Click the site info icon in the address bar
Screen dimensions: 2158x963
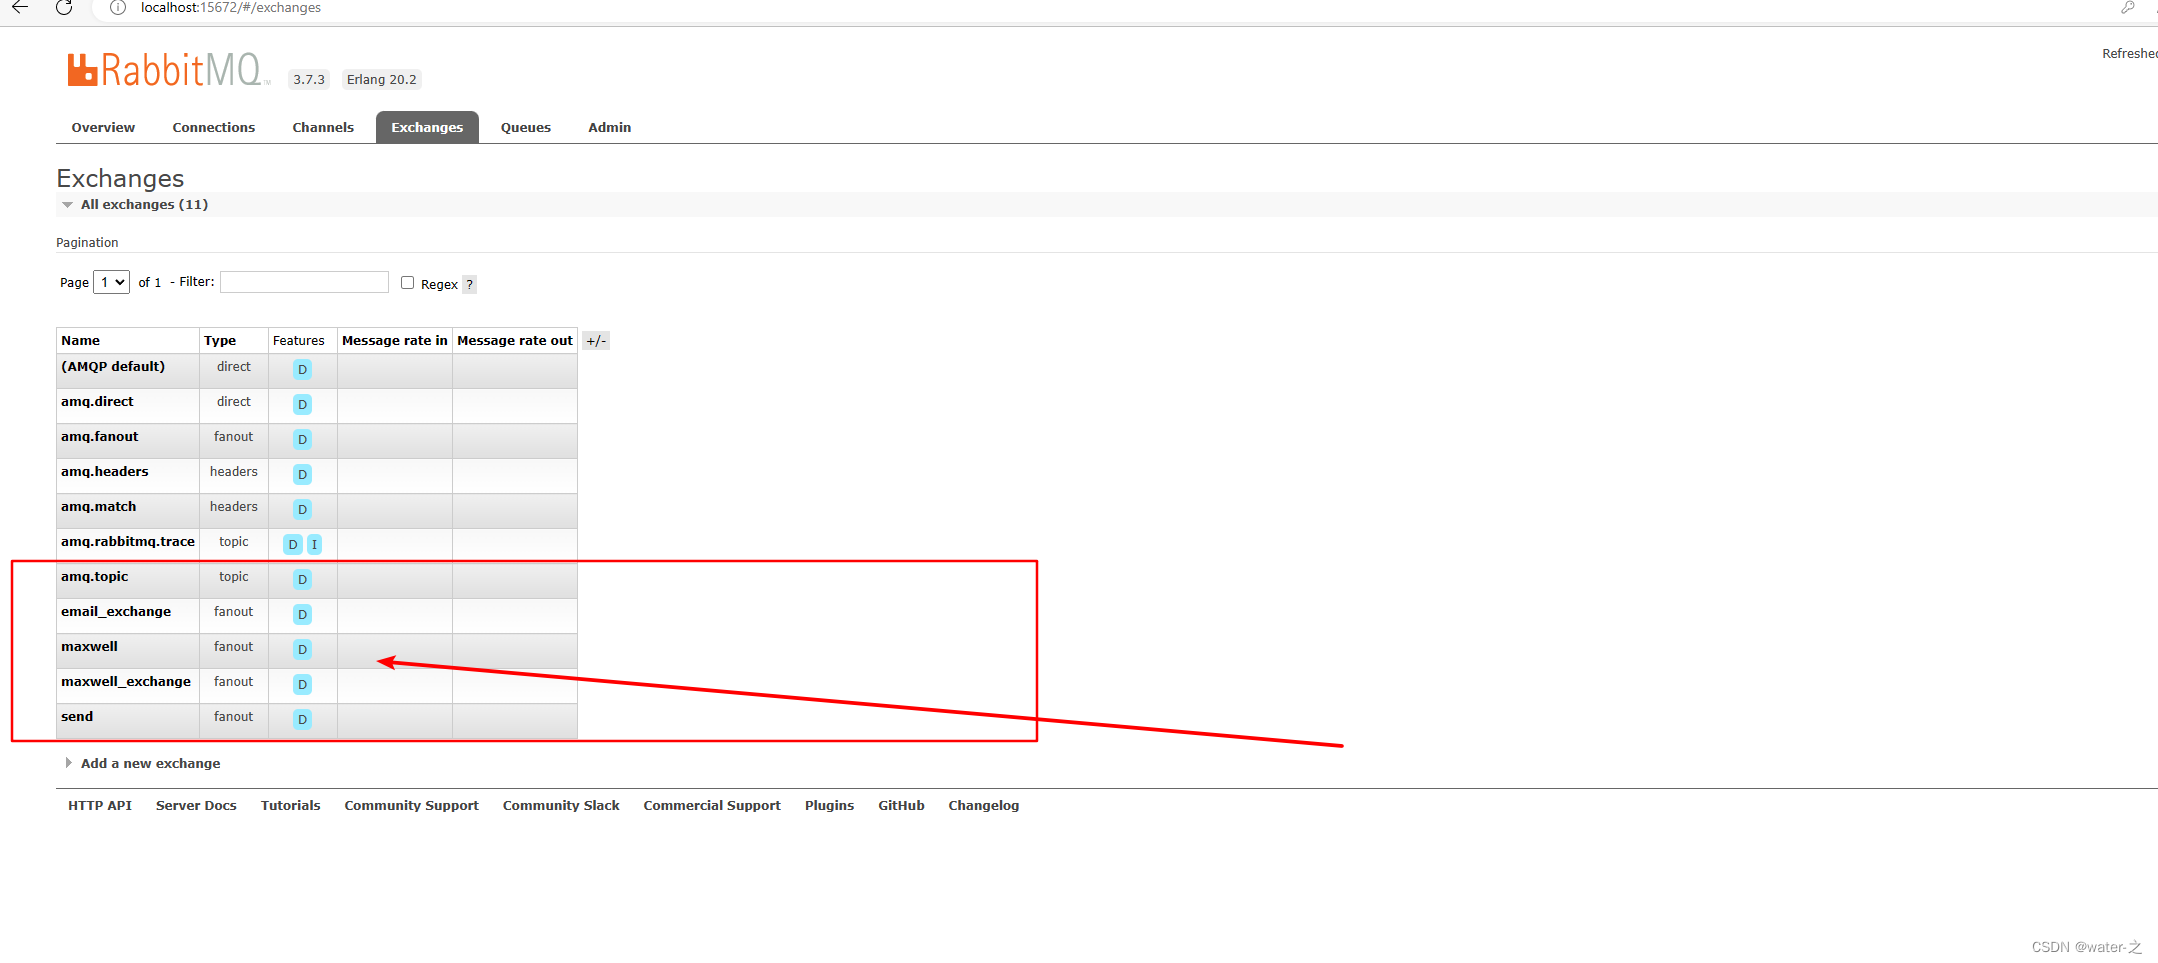(118, 8)
